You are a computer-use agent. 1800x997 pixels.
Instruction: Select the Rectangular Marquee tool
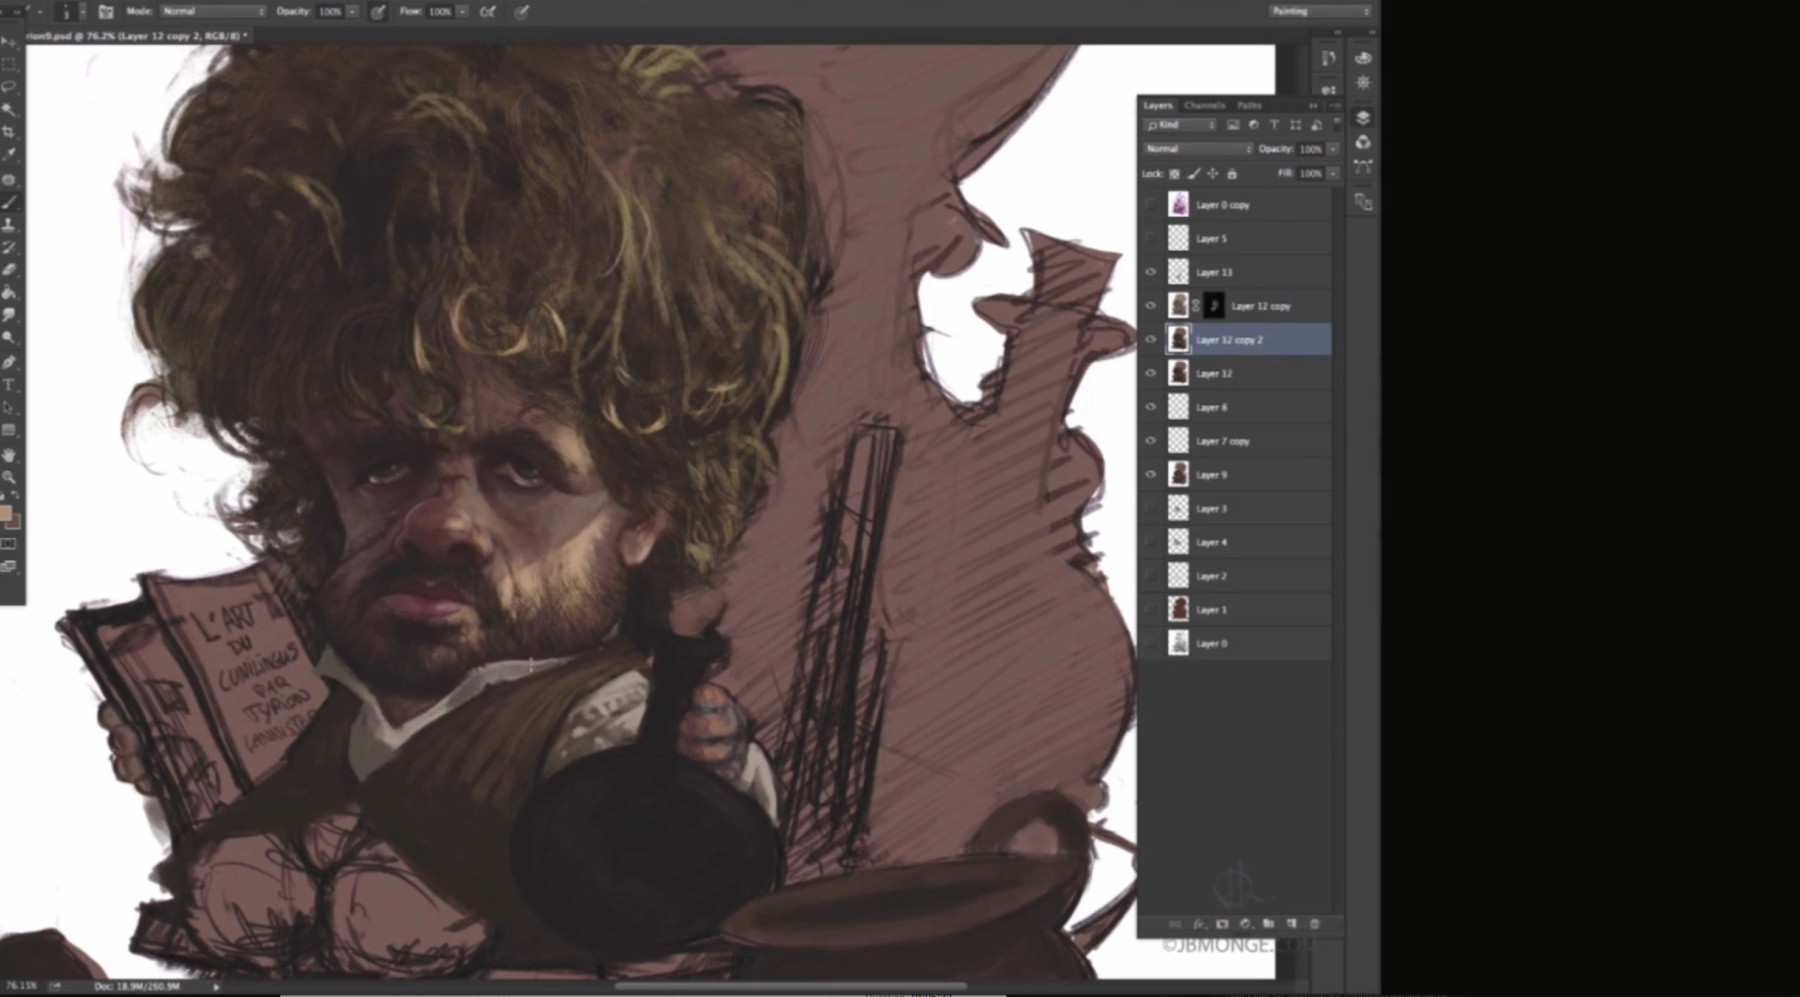tap(9, 64)
